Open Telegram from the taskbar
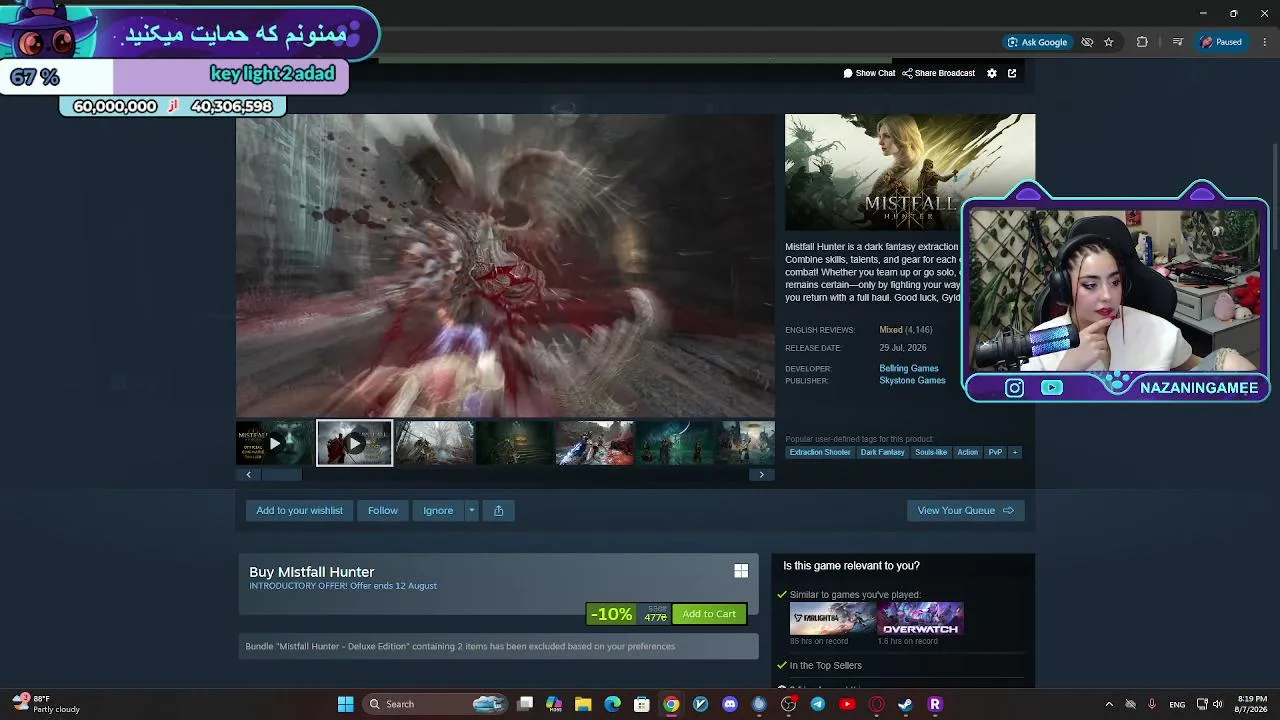 pos(818,704)
